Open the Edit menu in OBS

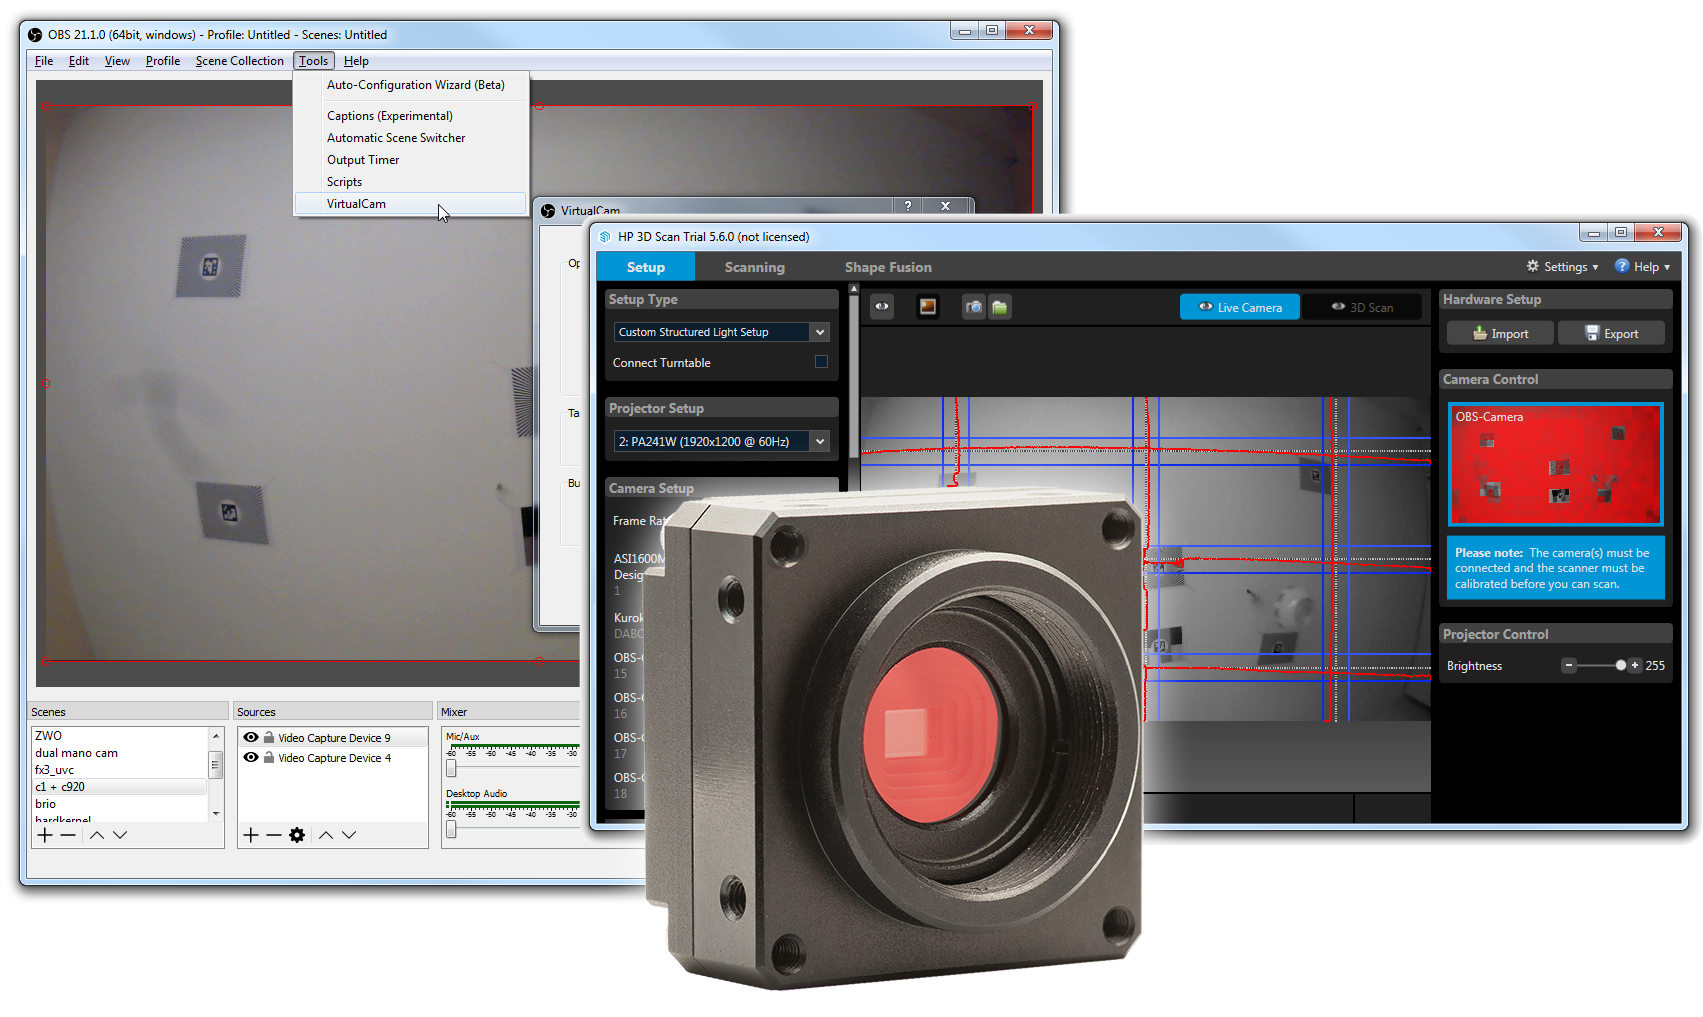pyautogui.click(x=79, y=61)
